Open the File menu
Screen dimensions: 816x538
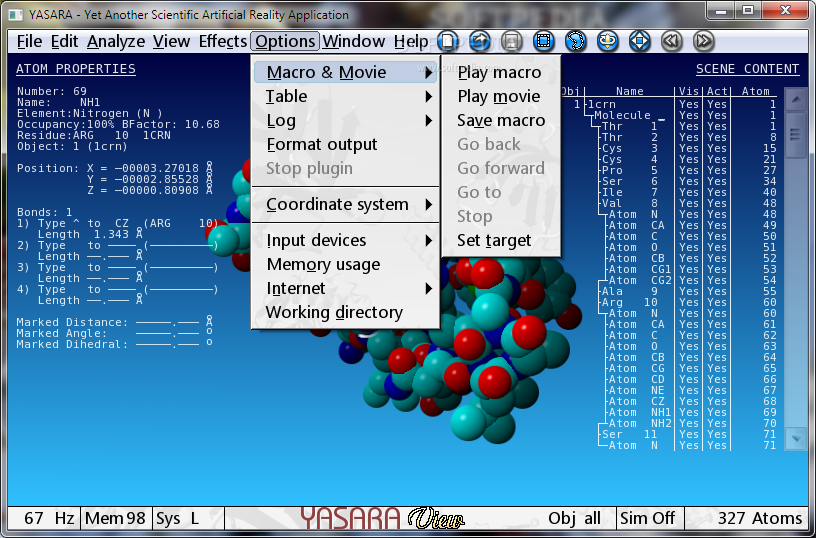[29, 41]
